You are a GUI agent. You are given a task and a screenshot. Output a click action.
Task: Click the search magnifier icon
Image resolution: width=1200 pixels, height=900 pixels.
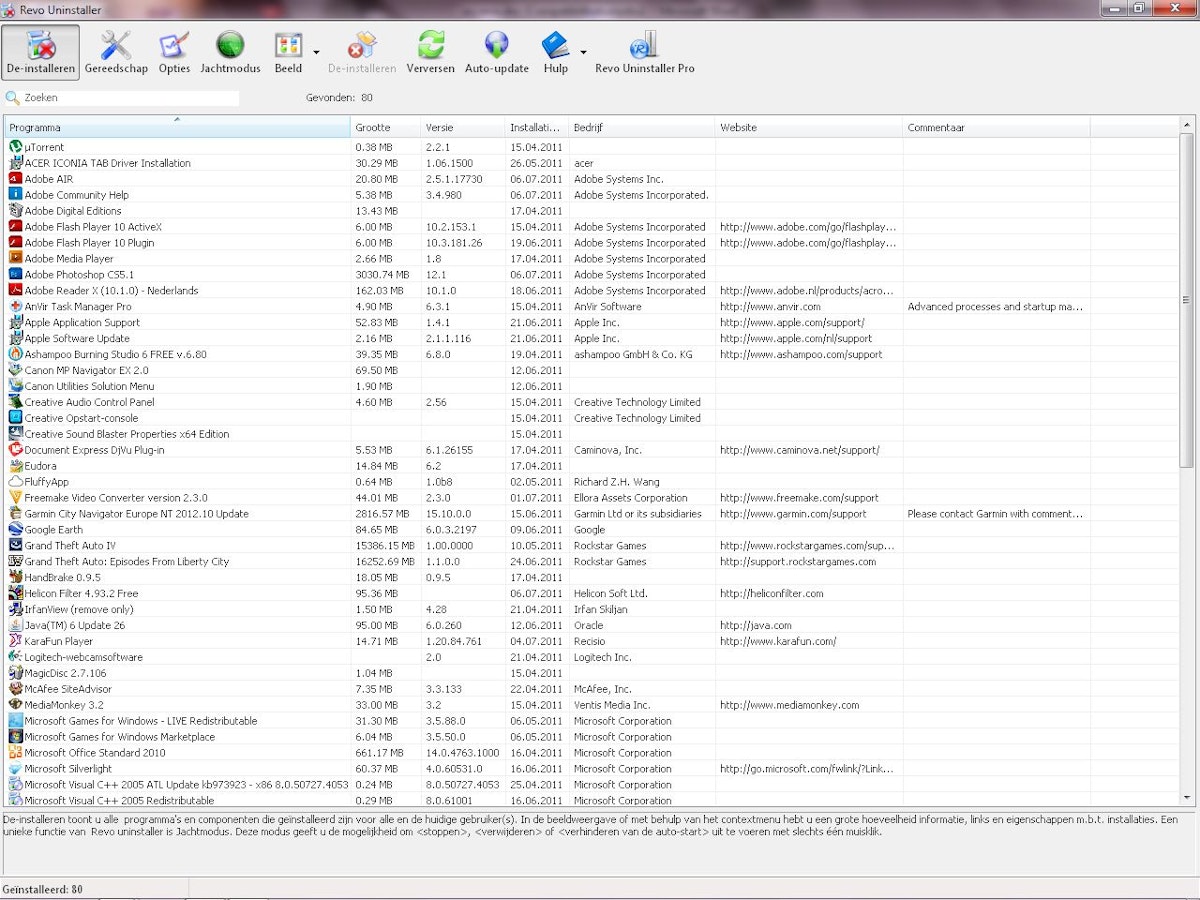pos(13,98)
